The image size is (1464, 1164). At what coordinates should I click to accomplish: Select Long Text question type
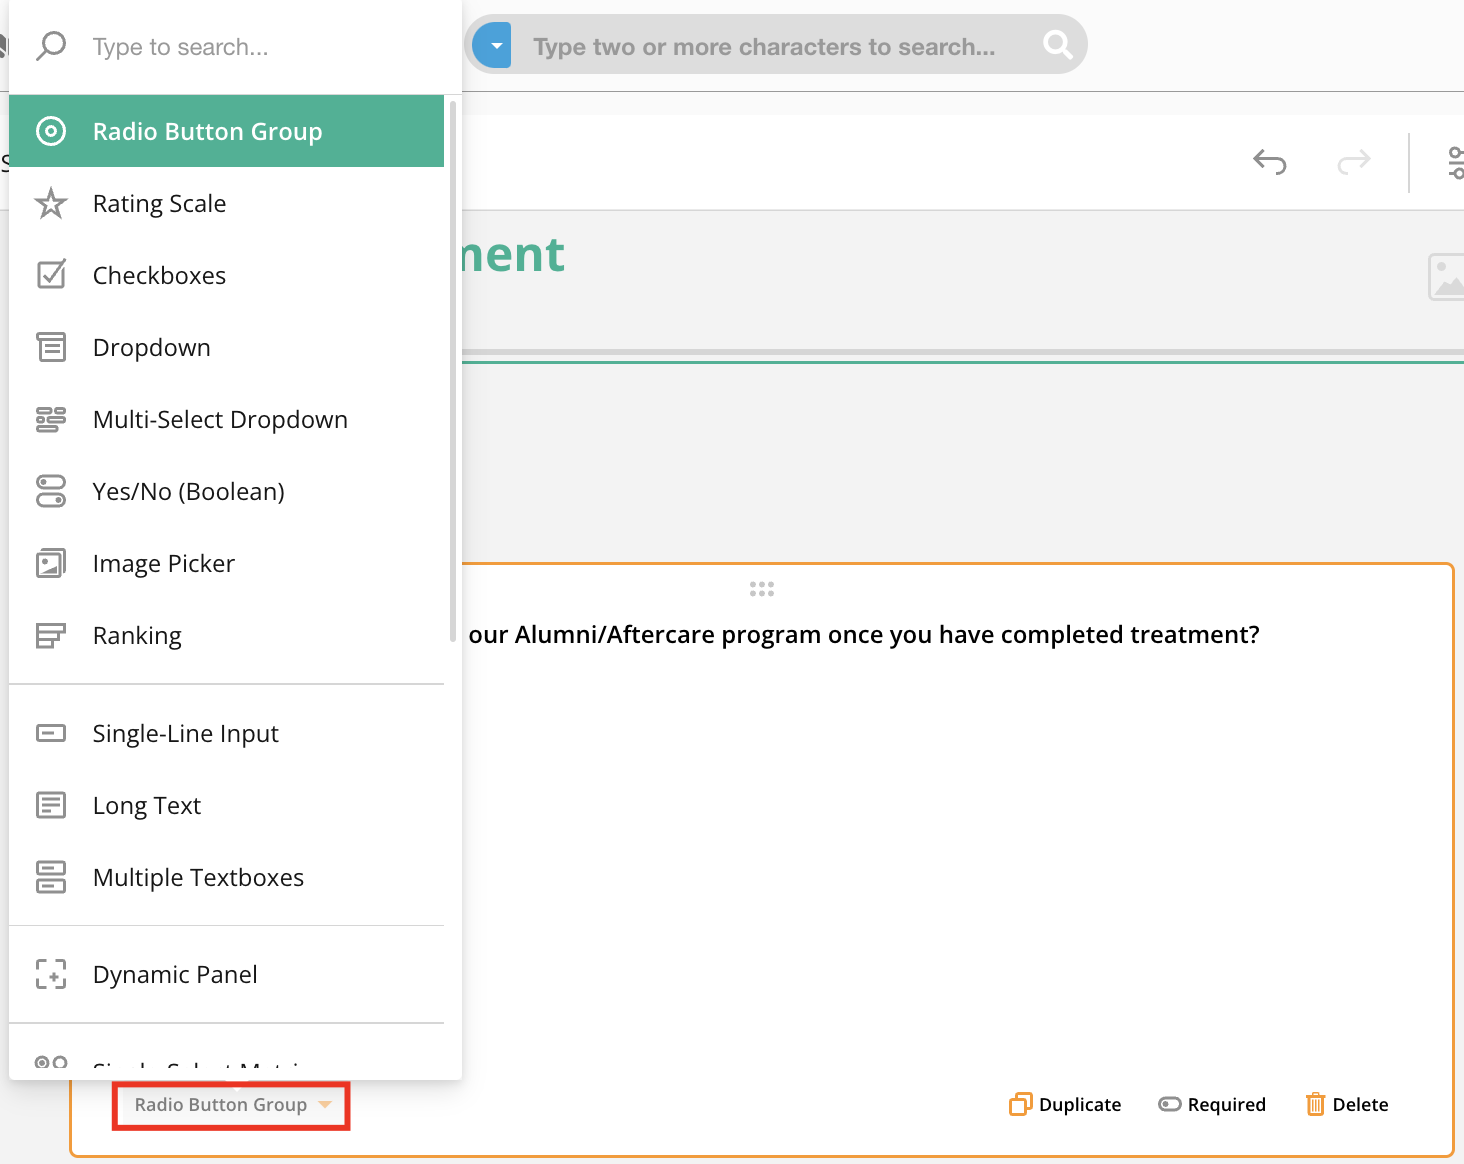click(146, 806)
